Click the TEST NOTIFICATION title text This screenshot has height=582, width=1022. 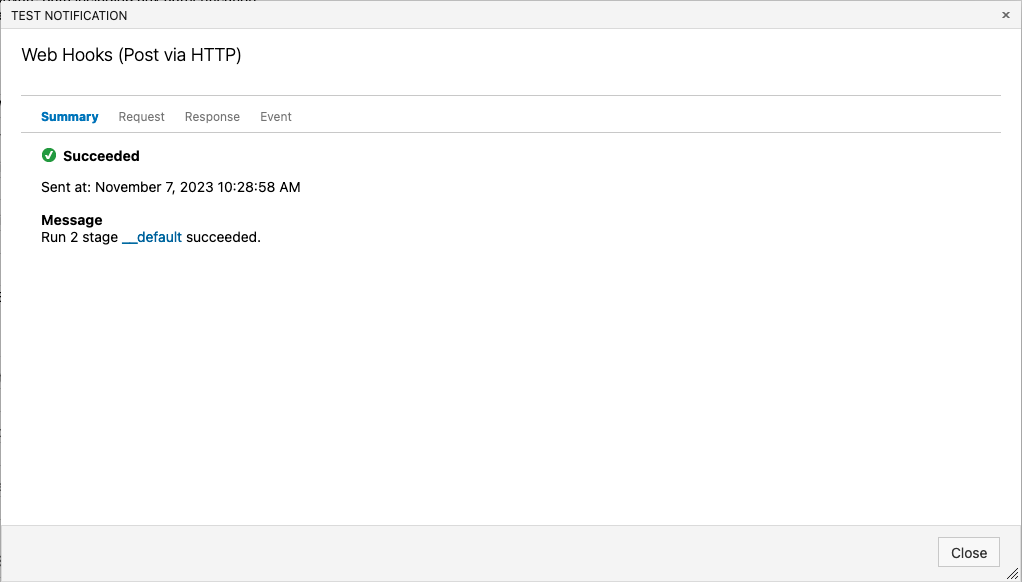pos(69,16)
